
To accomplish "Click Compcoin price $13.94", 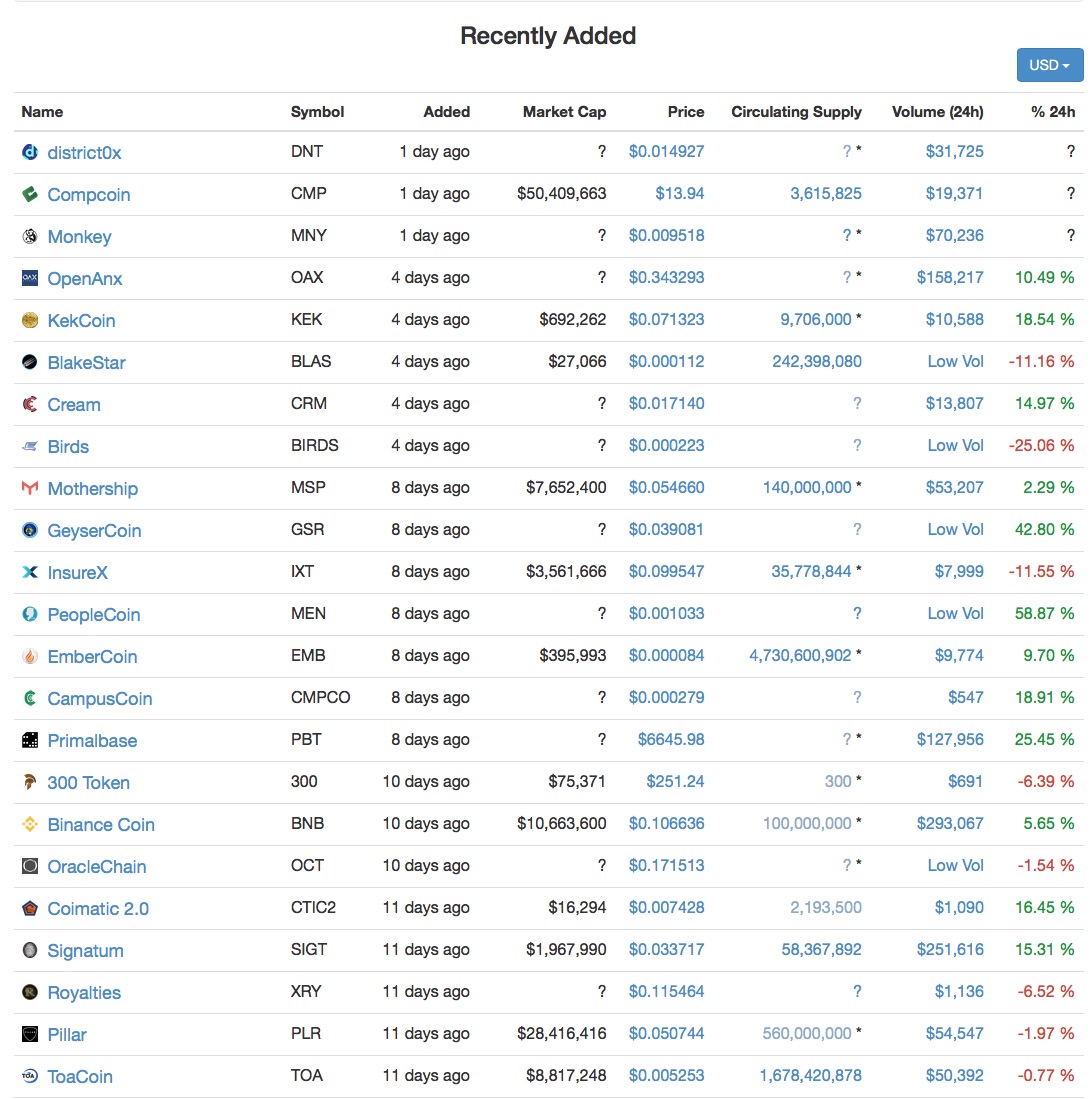I will pos(679,193).
